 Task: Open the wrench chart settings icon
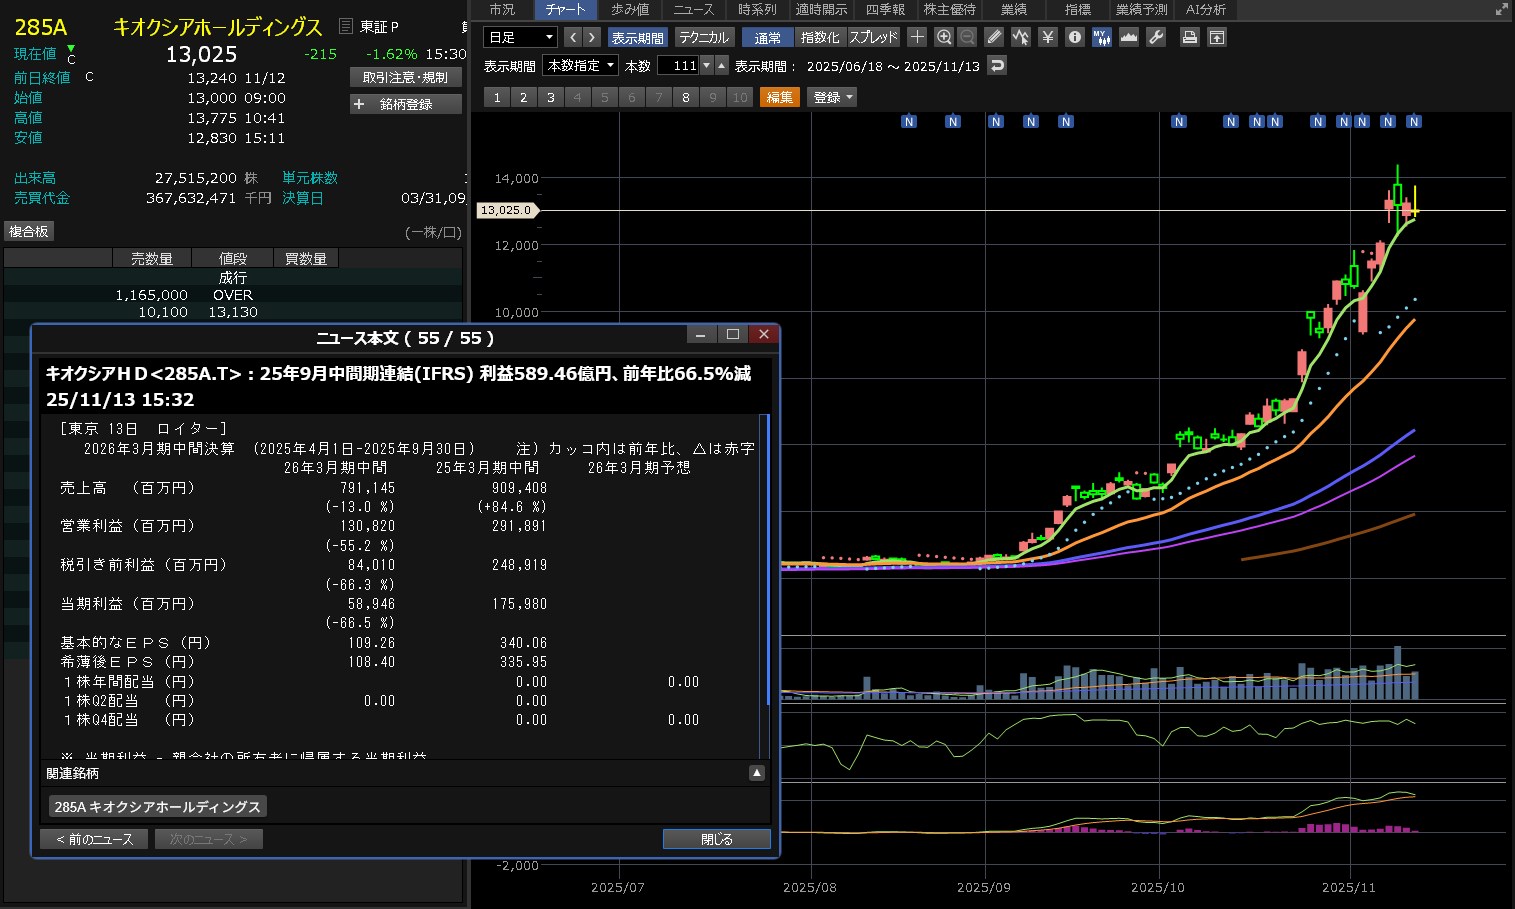[1156, 37]
